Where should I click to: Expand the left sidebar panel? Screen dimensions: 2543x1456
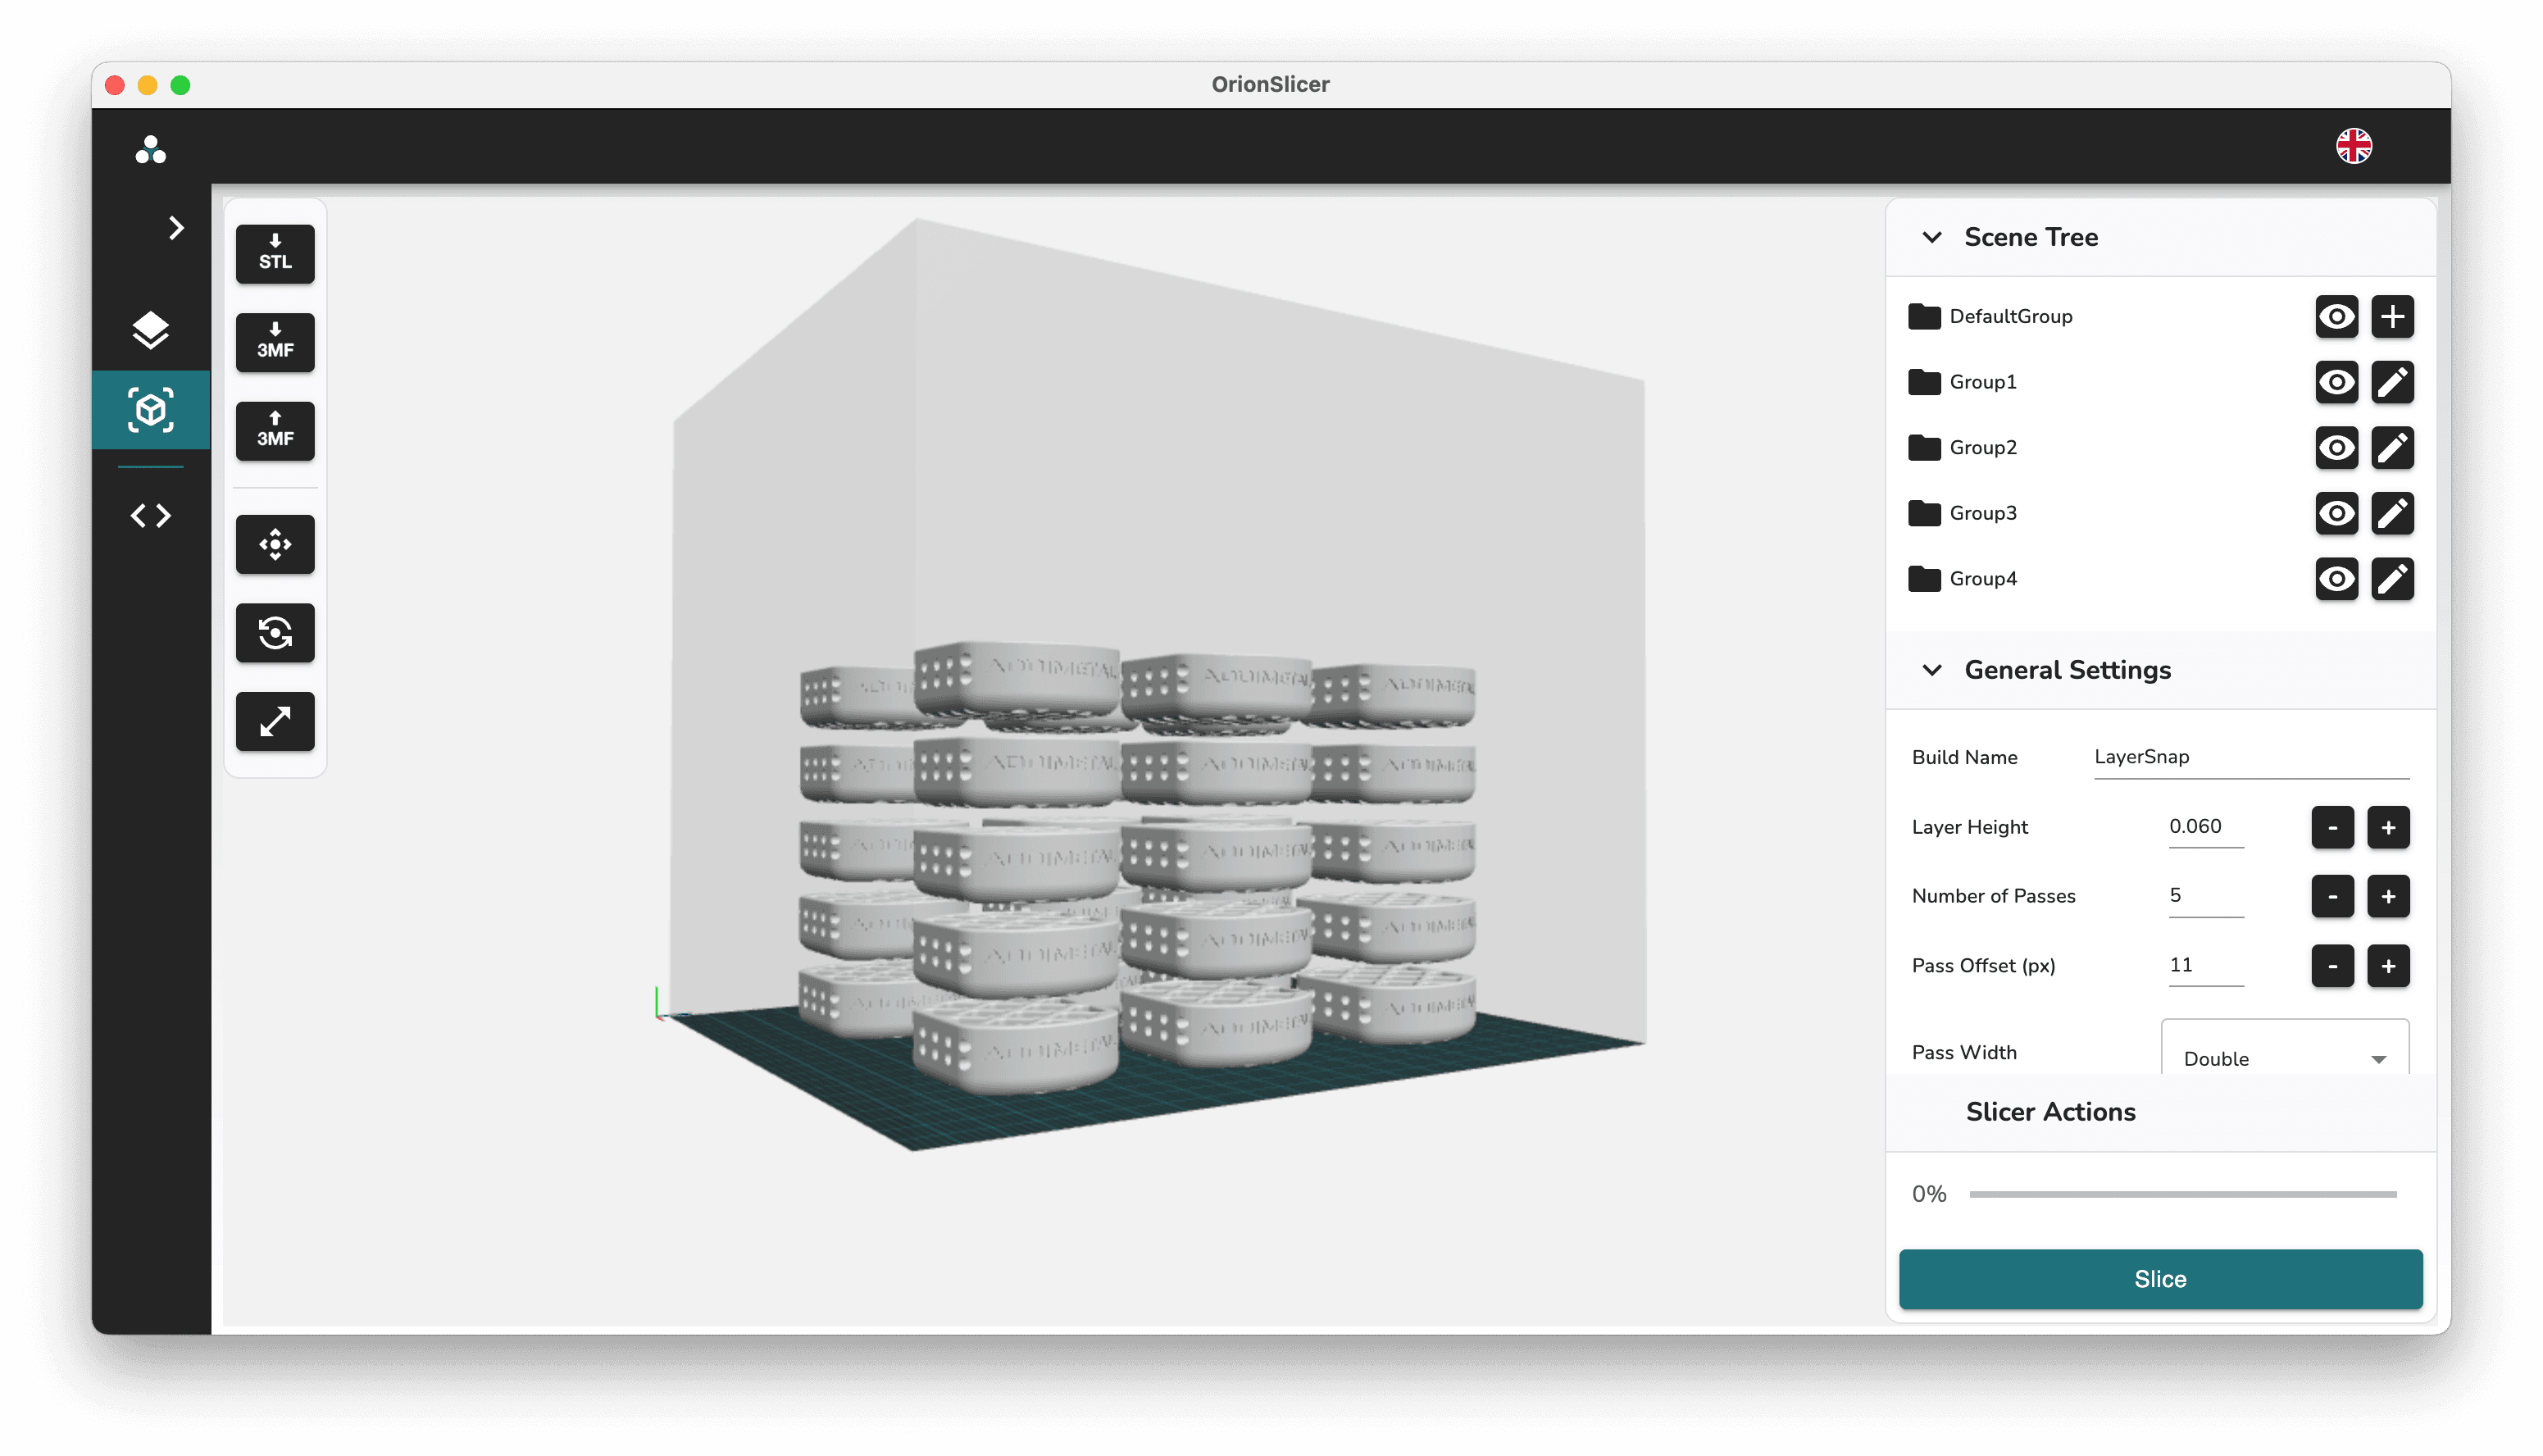tap(176, 227)
